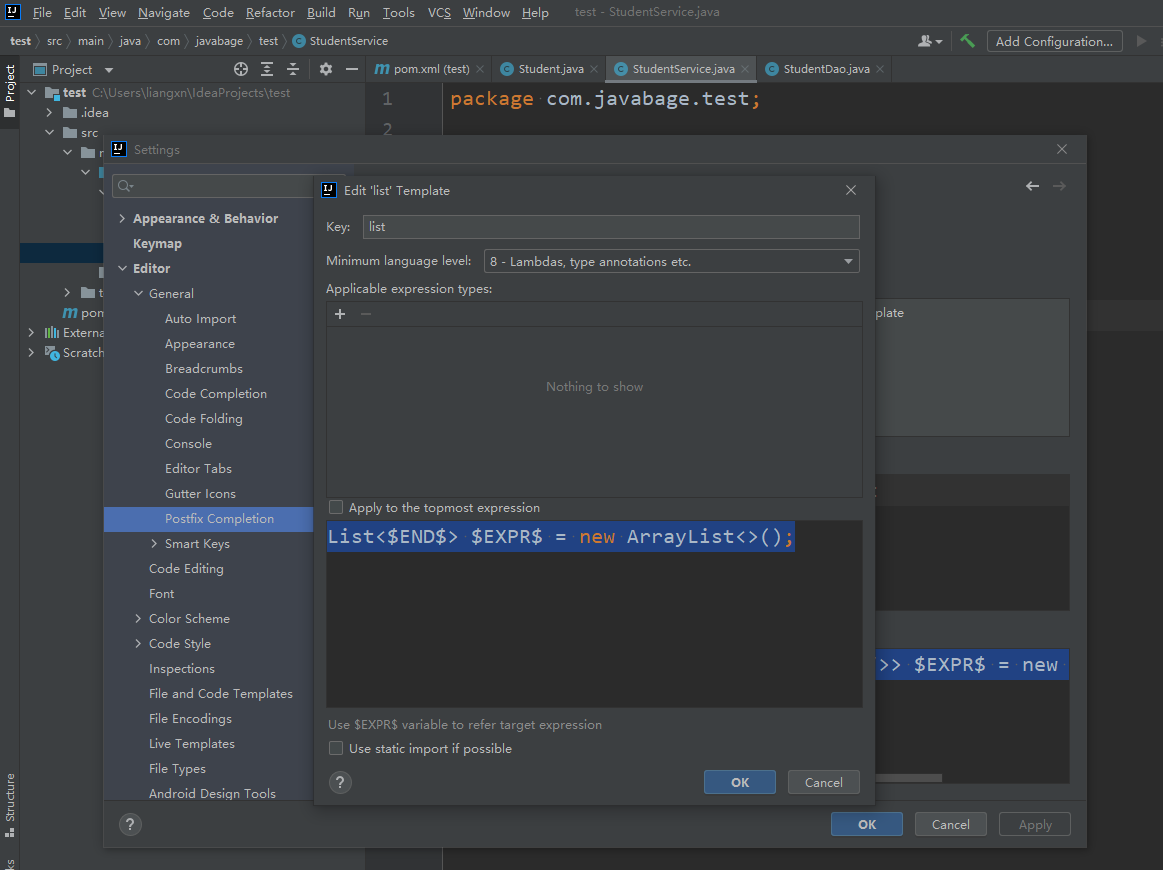Open the Refactor menu

(270, 13)
